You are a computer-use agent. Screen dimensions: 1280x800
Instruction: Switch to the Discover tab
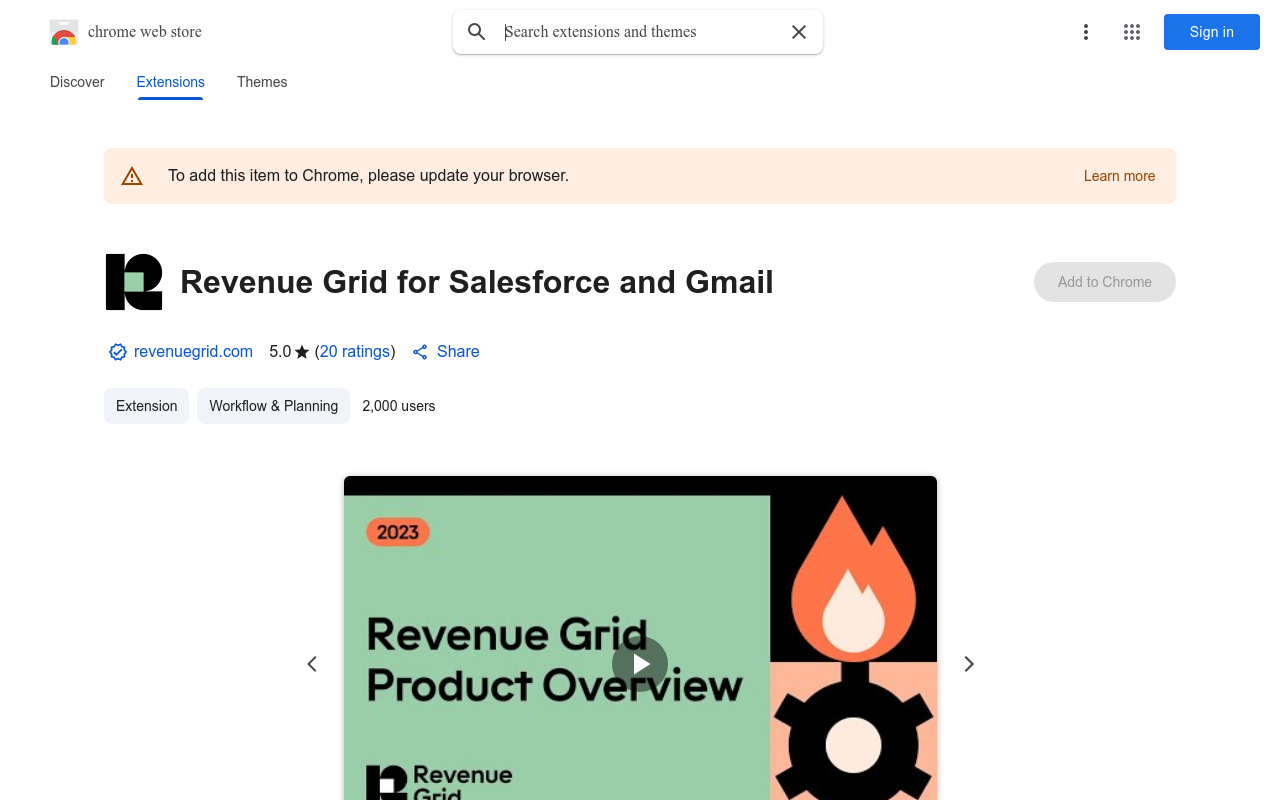click(x=77, y=82)
